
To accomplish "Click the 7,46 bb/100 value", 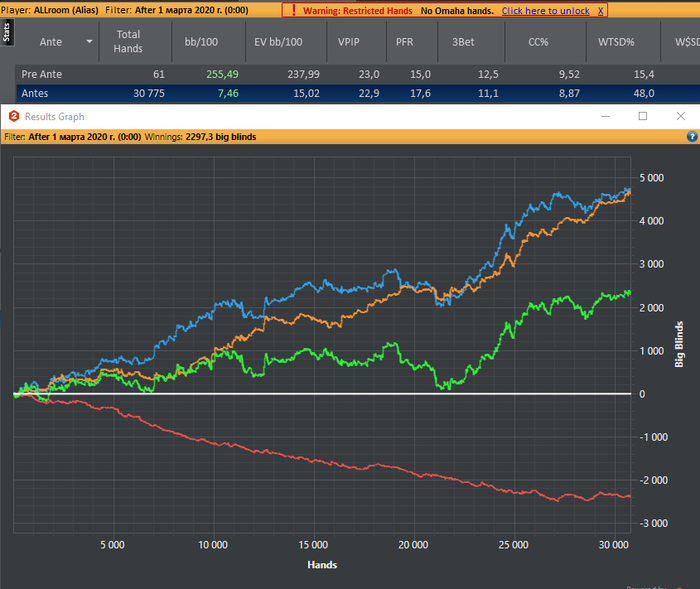I will 228,93.
